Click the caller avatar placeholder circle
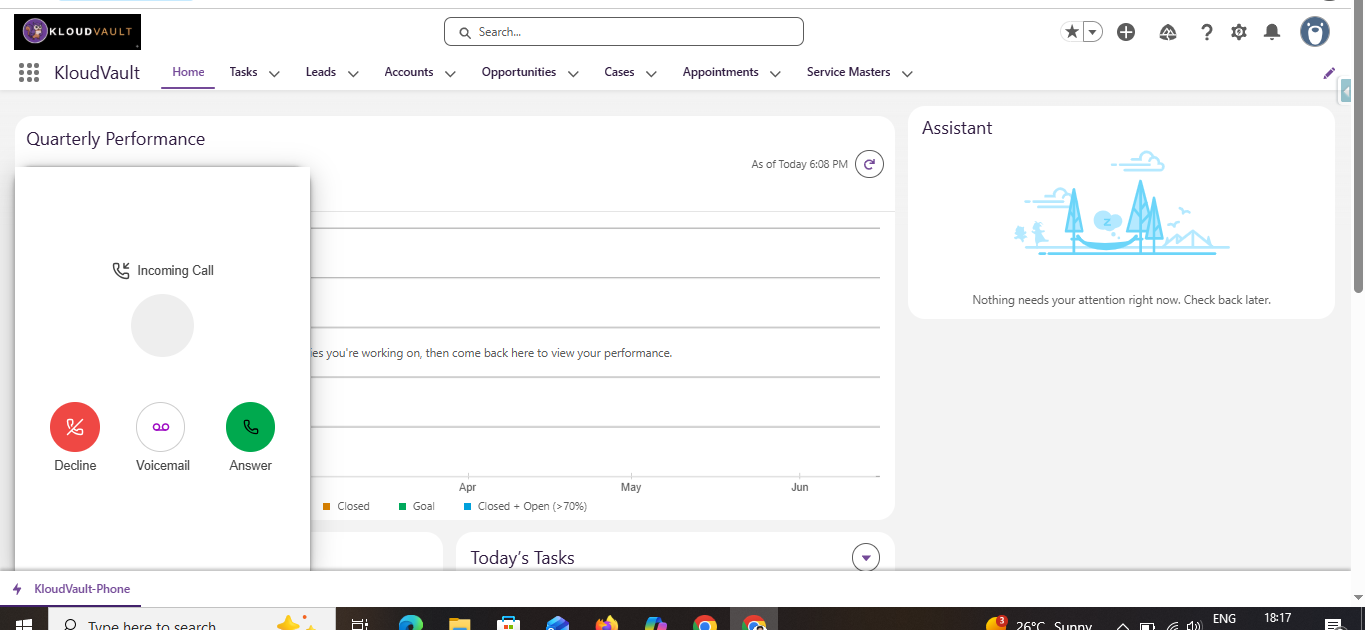 (163, 326)
